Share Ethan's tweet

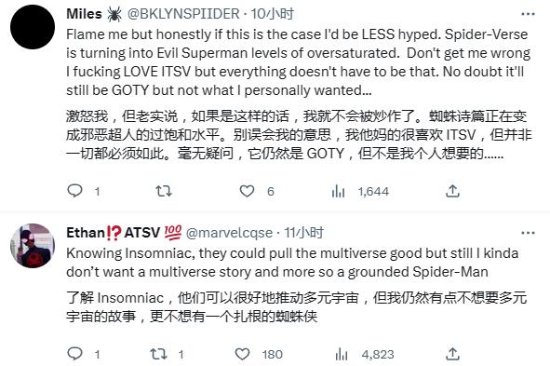(x=452, y=354)
